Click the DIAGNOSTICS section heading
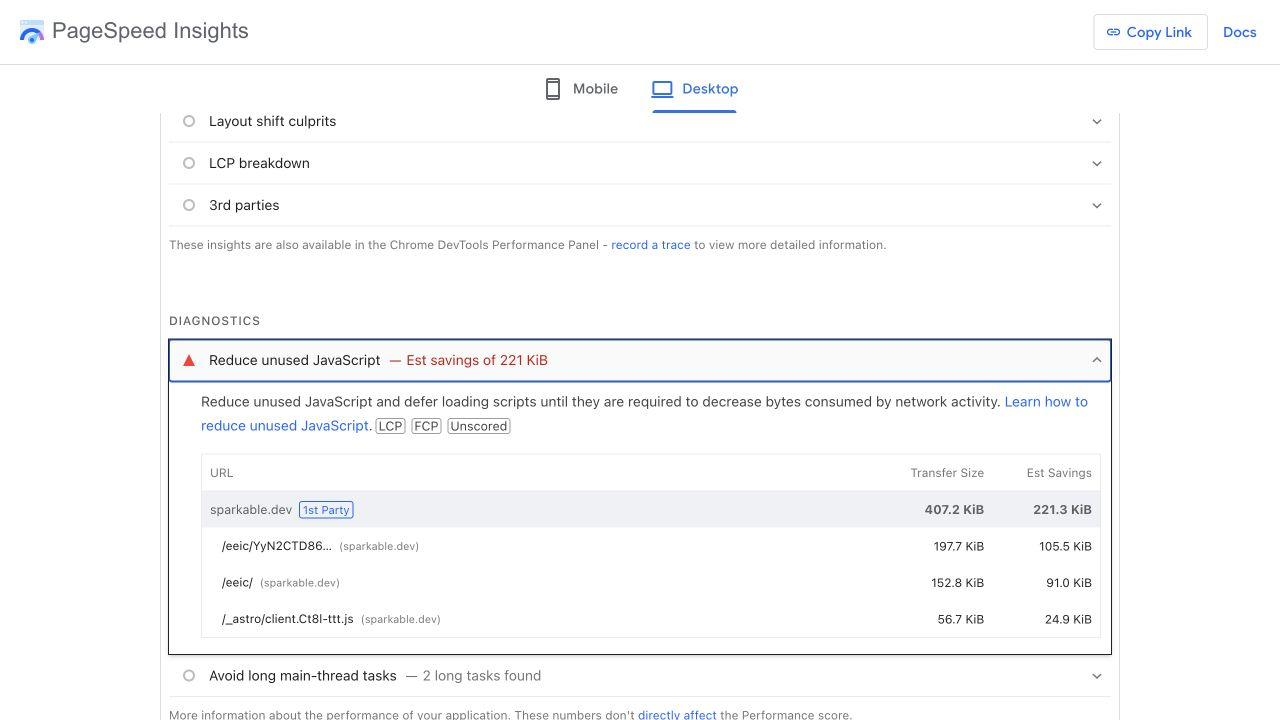This screenshot has height=720, width=1280. coord(215,321)
